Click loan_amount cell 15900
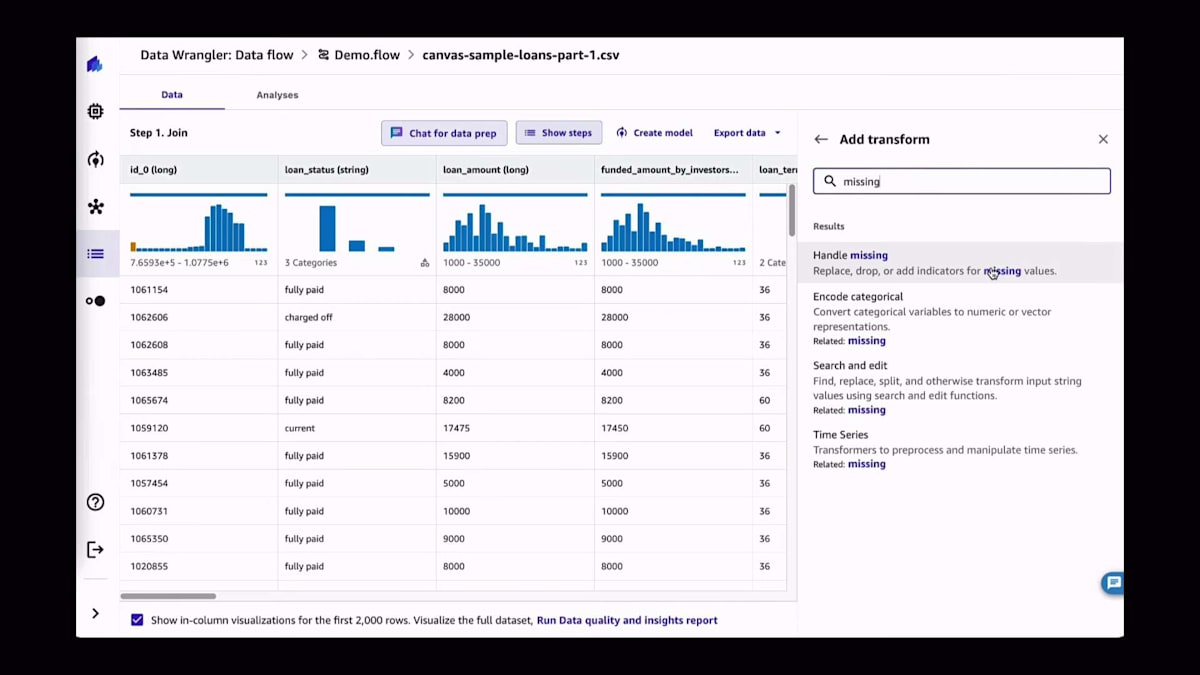The height and width of the screenshot is (675, 1200). pos(515,456)
